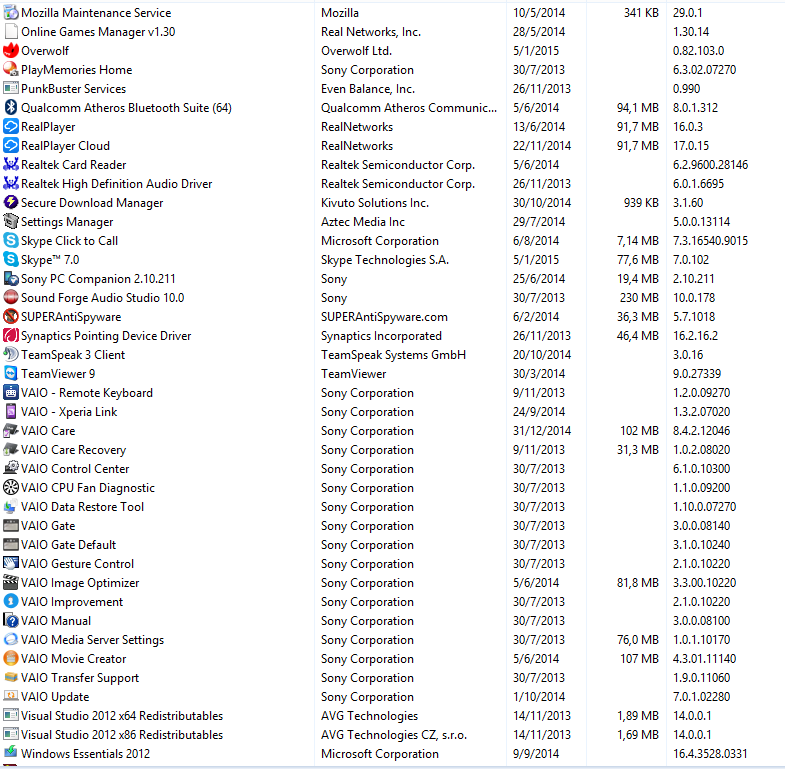Screen dimensions: 785x769
Task: Click publisher Even Balance, Inc.
Action: click(368, 89)
